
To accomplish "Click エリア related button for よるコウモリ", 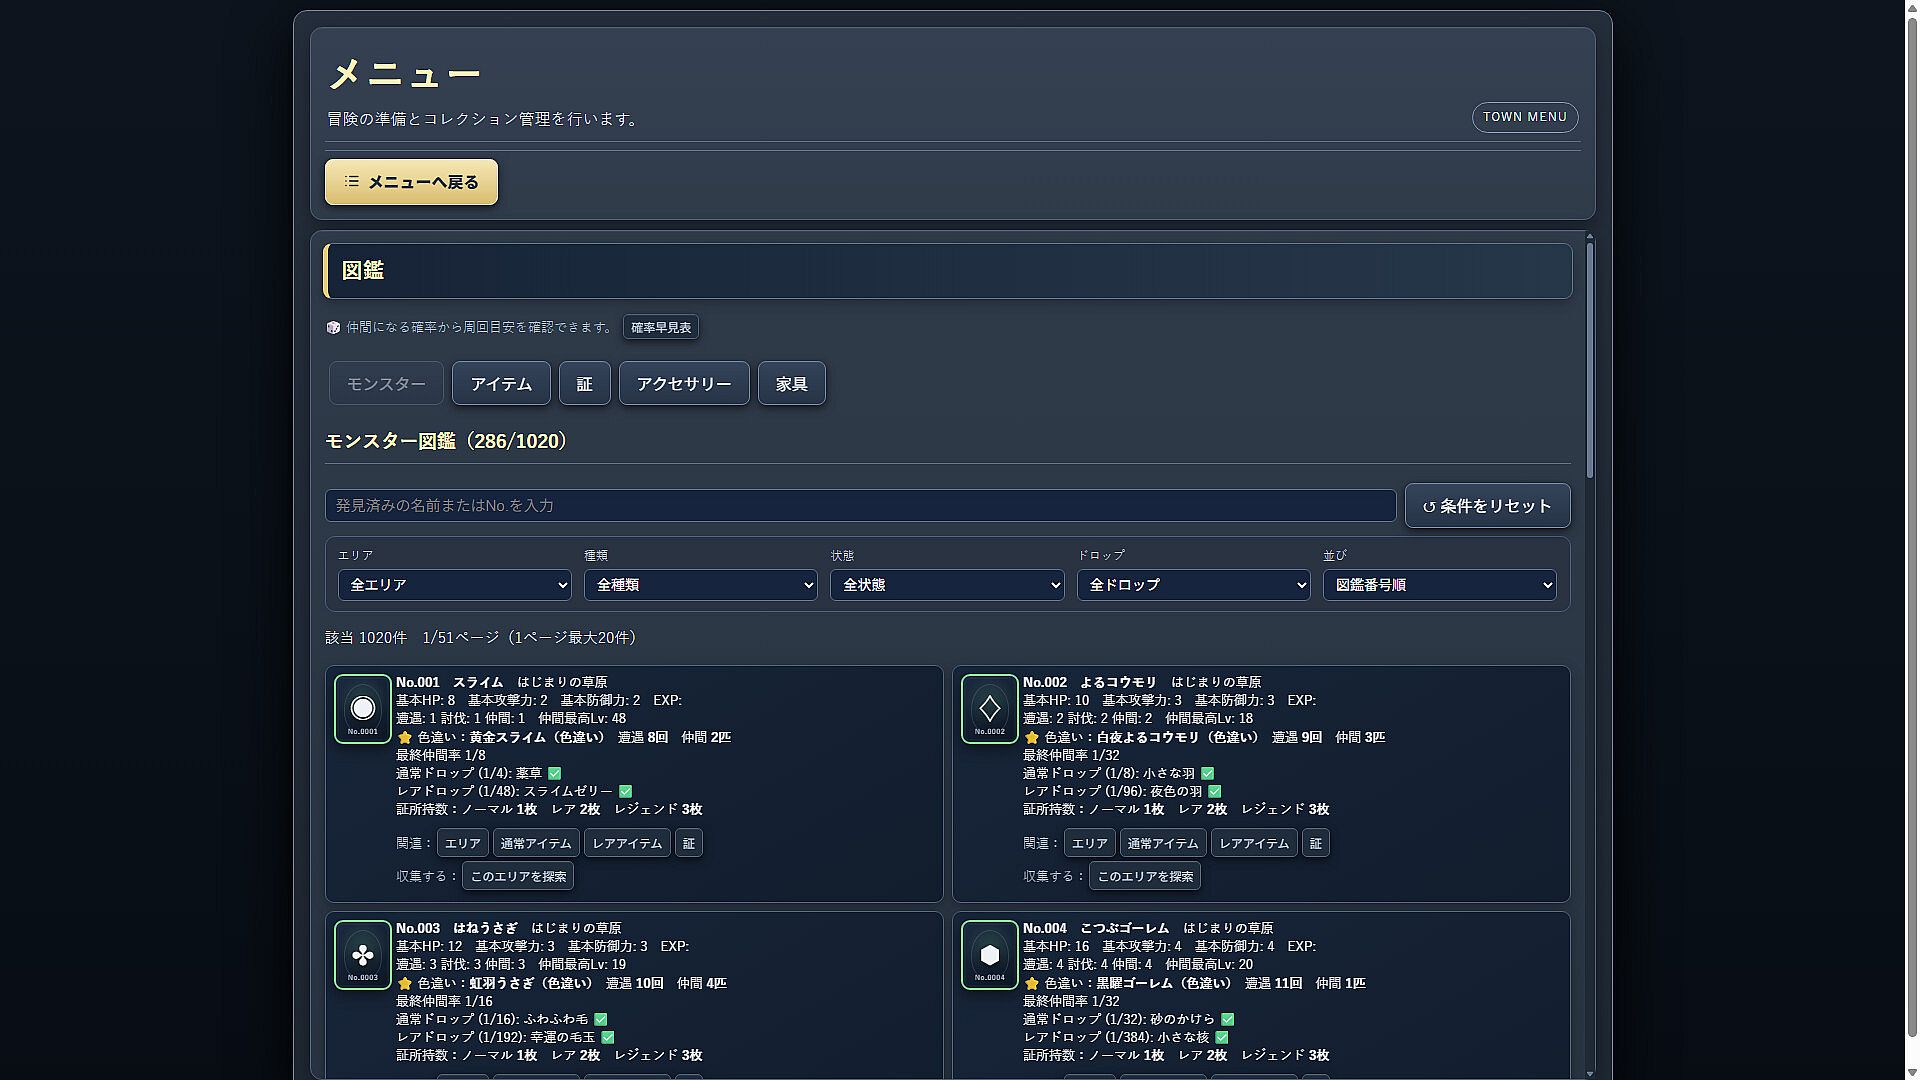I will pos(1090,843).
